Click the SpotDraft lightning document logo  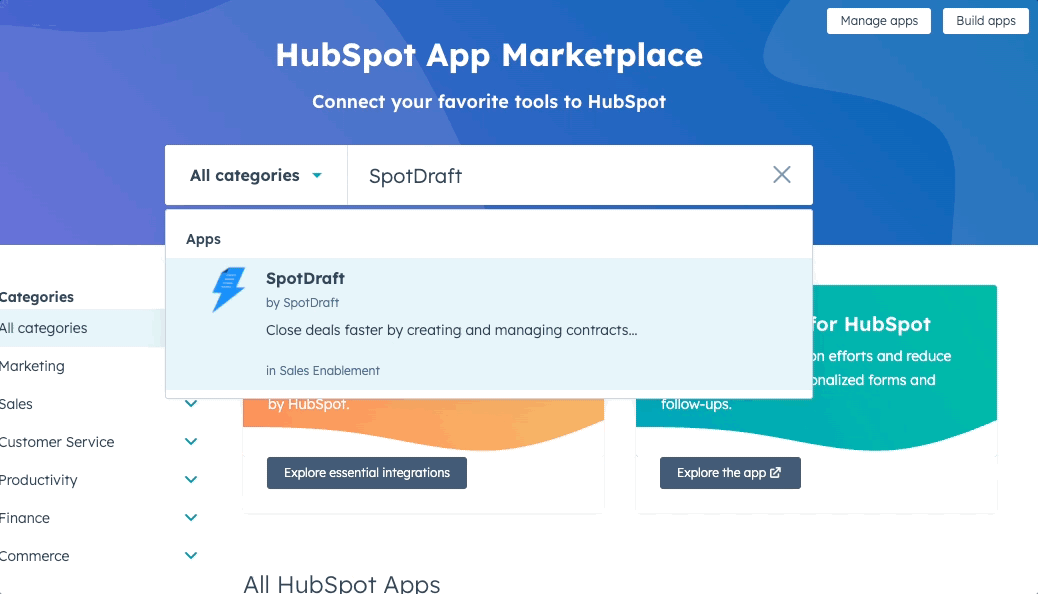pyautogui.click(x=228, y=290)
